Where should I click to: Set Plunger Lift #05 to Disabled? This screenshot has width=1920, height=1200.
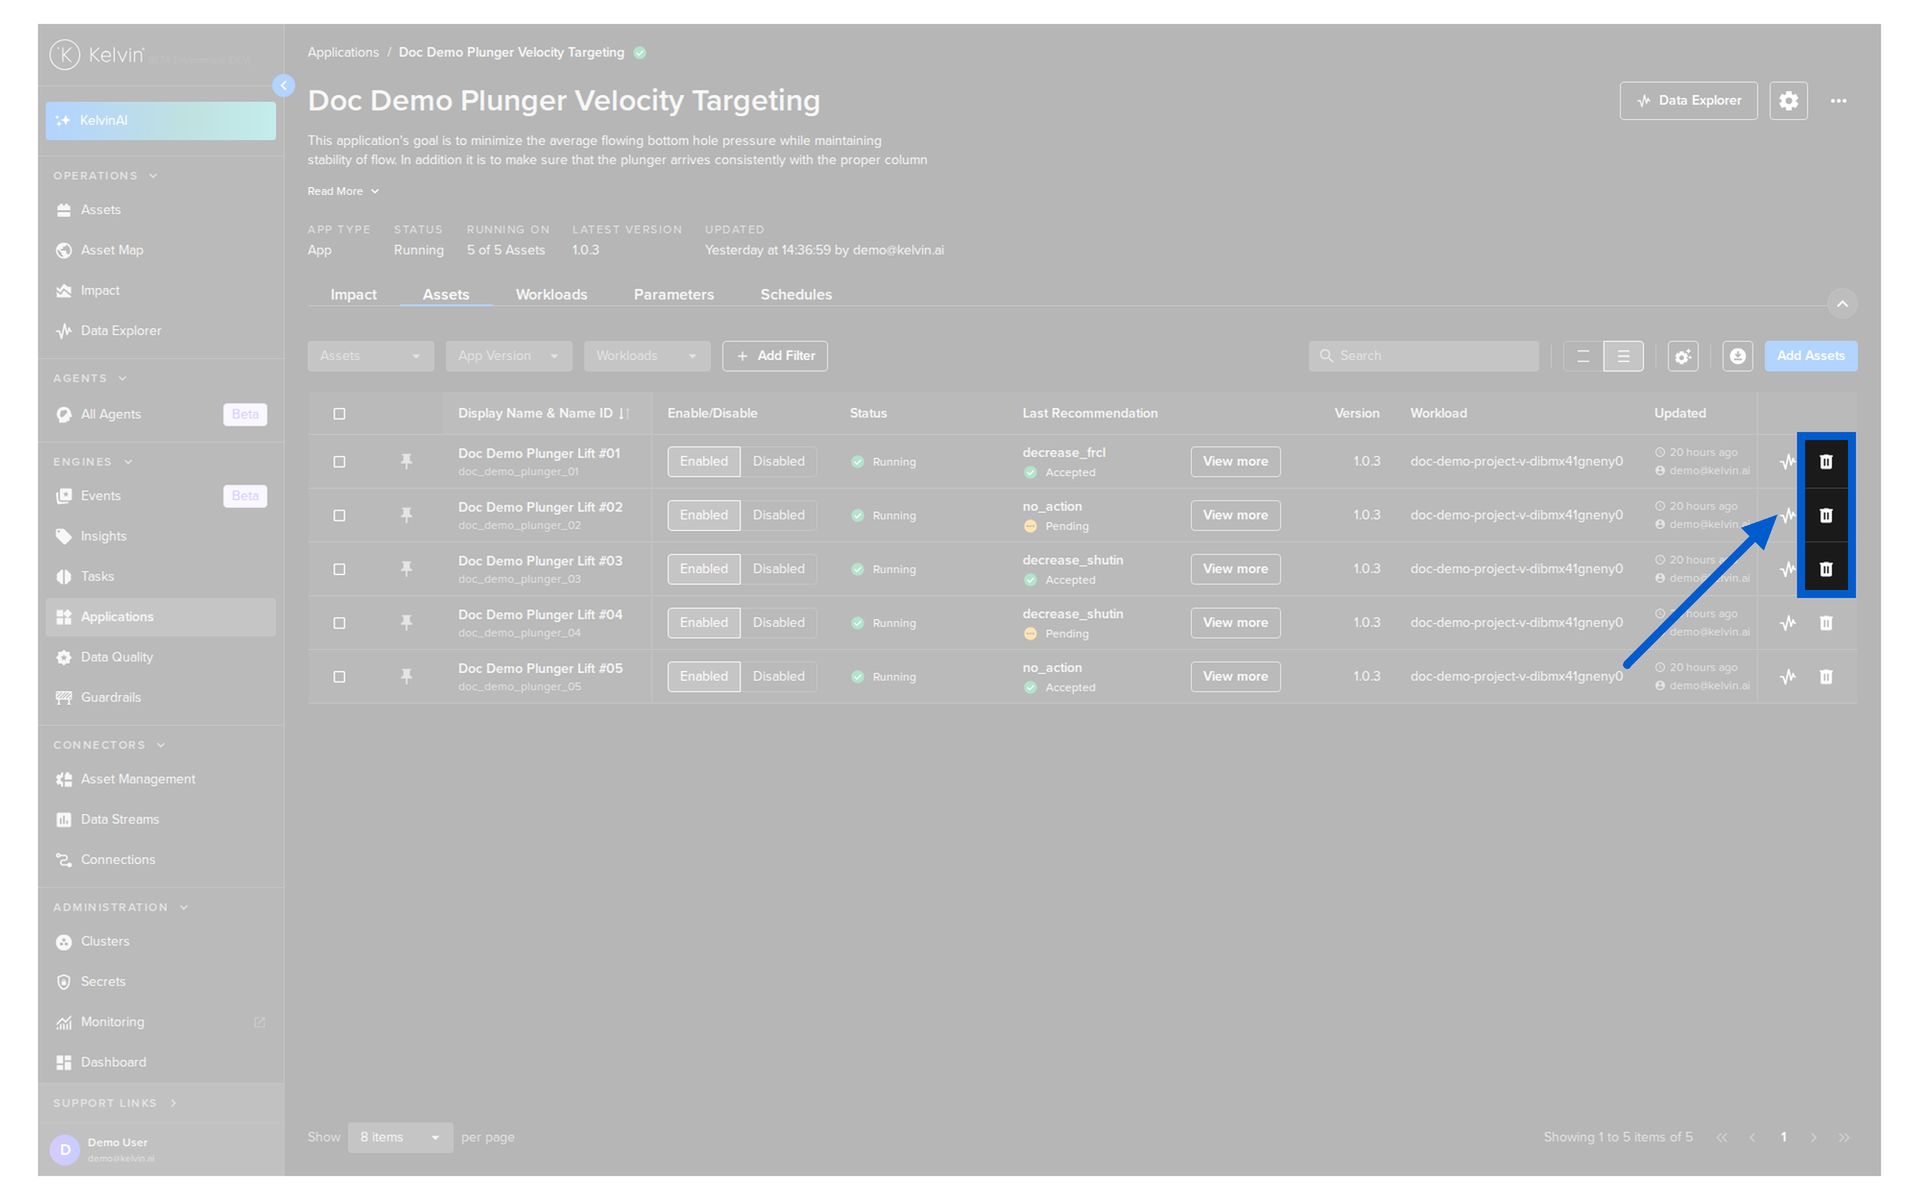(x=778, y=677)
